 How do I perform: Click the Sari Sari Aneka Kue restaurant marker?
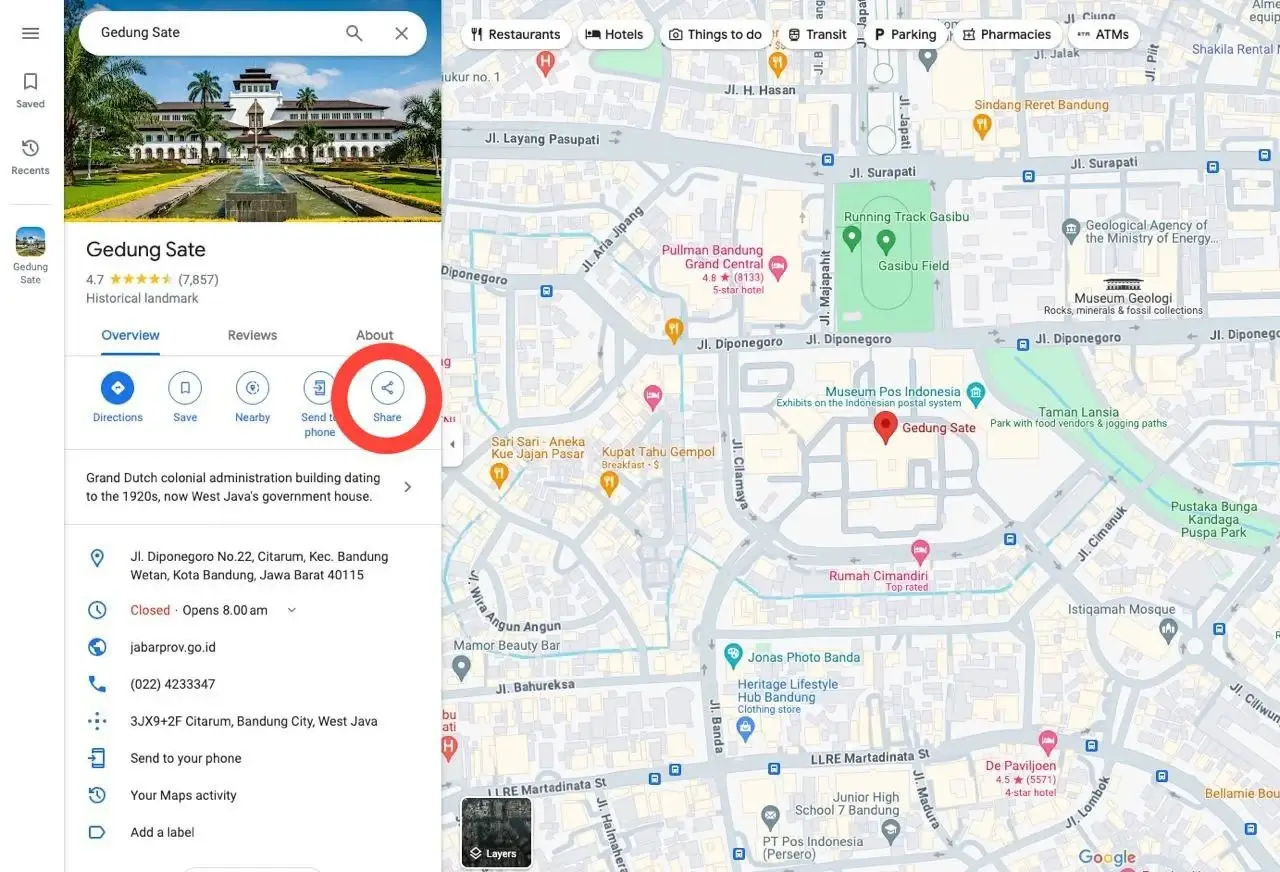click(499, 474)
